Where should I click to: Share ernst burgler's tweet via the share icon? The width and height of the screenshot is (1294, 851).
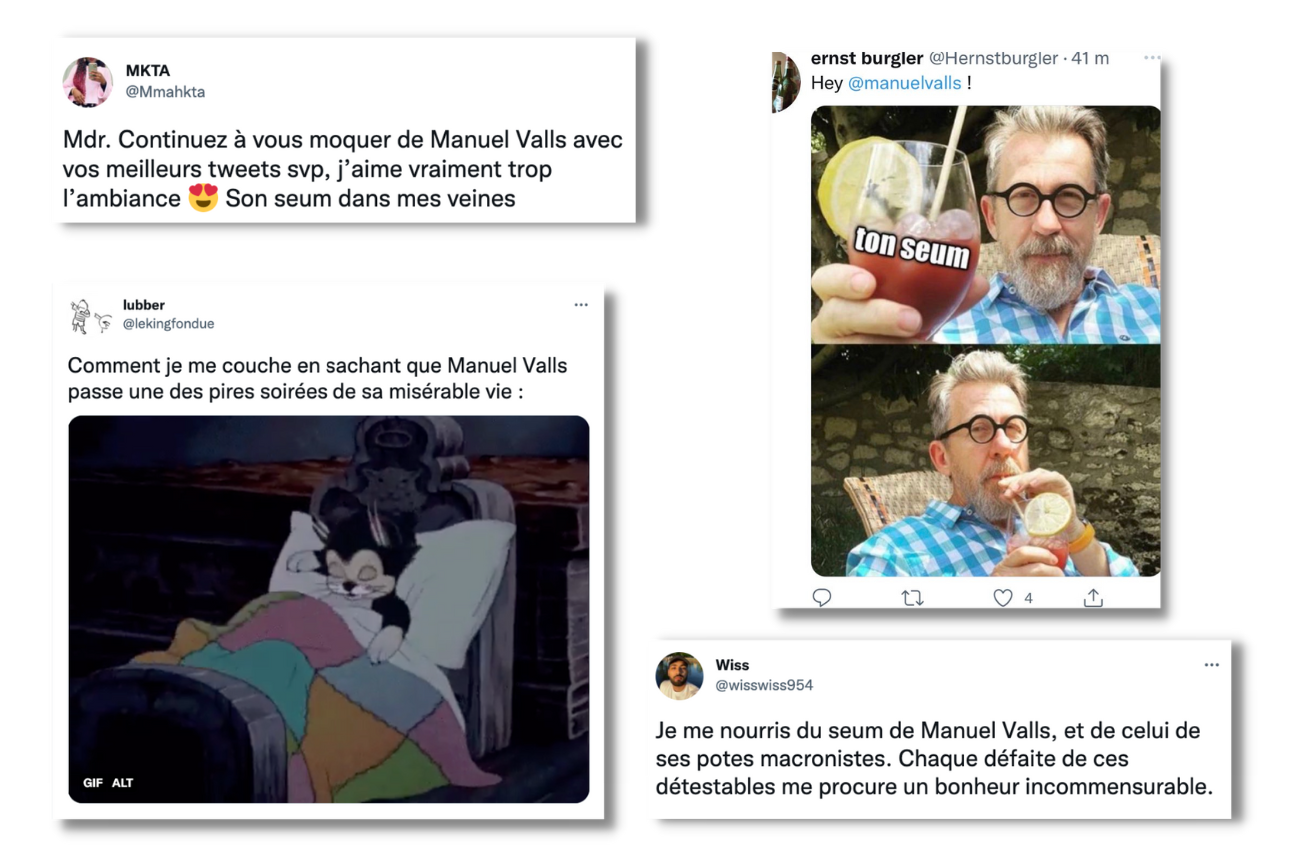click(1093, 597)
